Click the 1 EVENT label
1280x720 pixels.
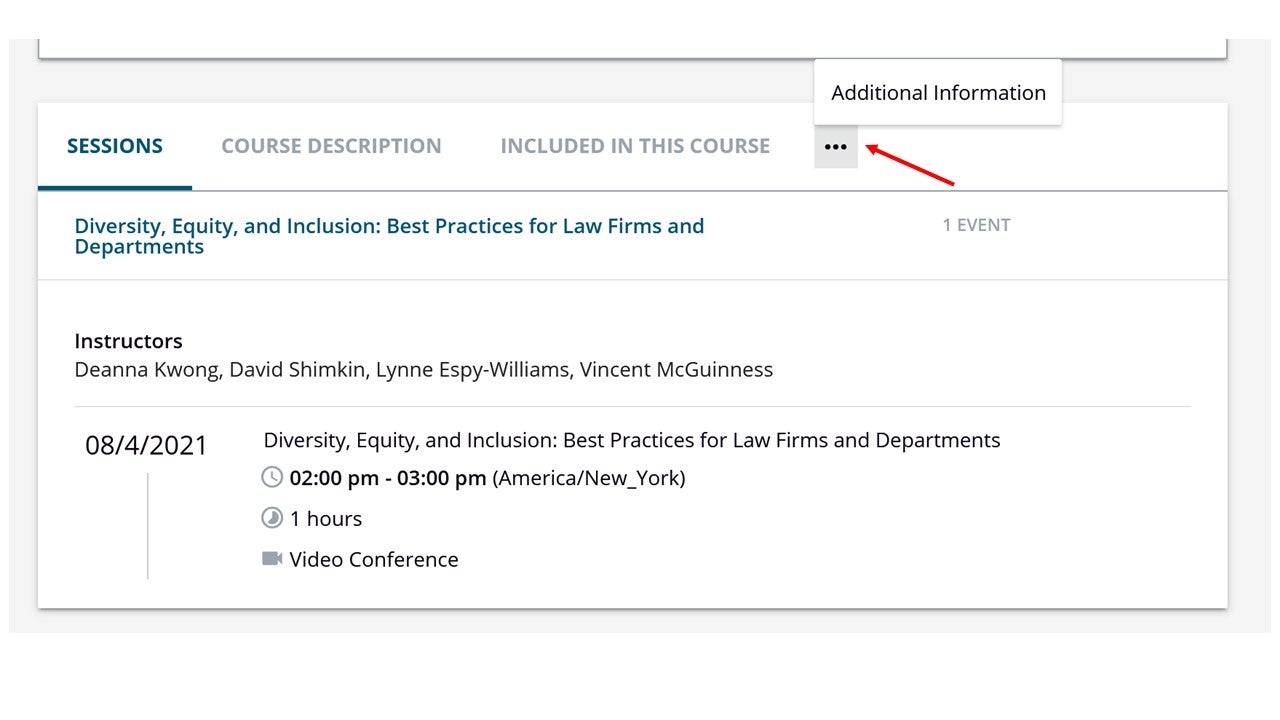976,225
